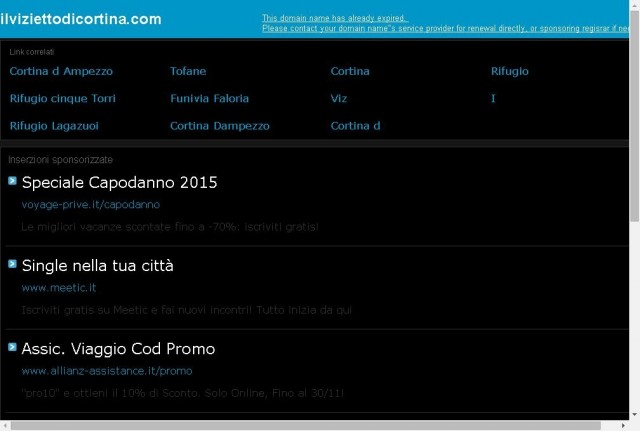
Task: Click vertical scrollbar down arrow
Action: coord(634,415)
